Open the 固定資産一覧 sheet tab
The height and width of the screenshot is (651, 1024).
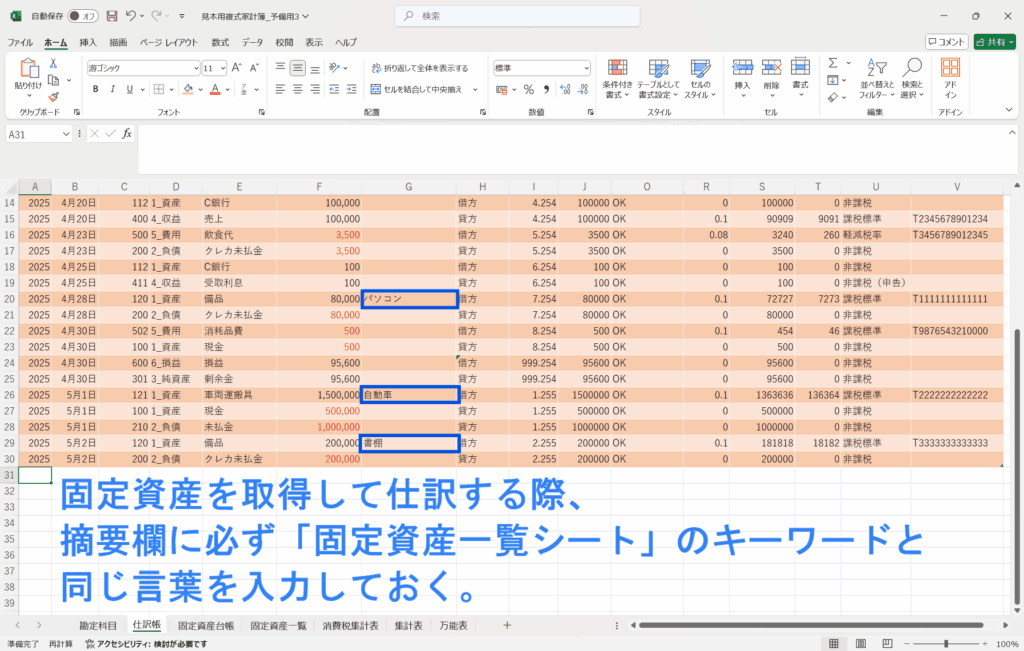278,626
